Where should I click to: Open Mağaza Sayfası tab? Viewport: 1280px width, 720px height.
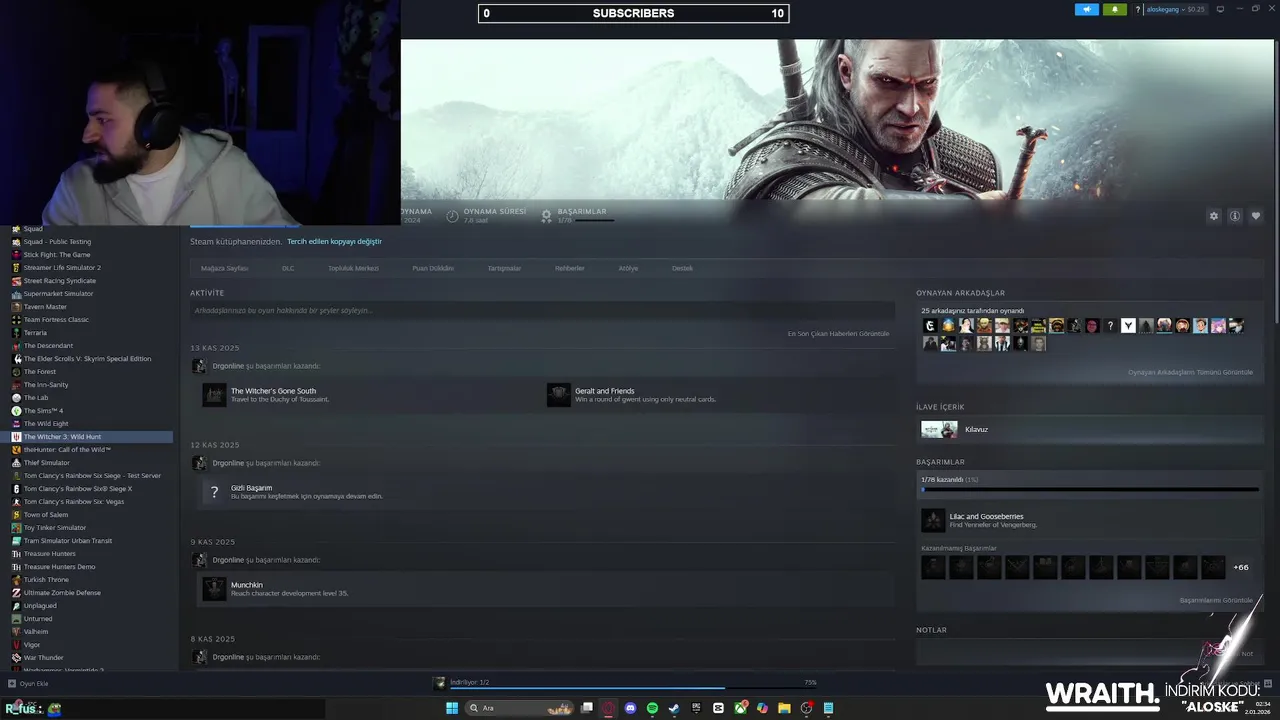pyautogui.click(x=224, y=268)
